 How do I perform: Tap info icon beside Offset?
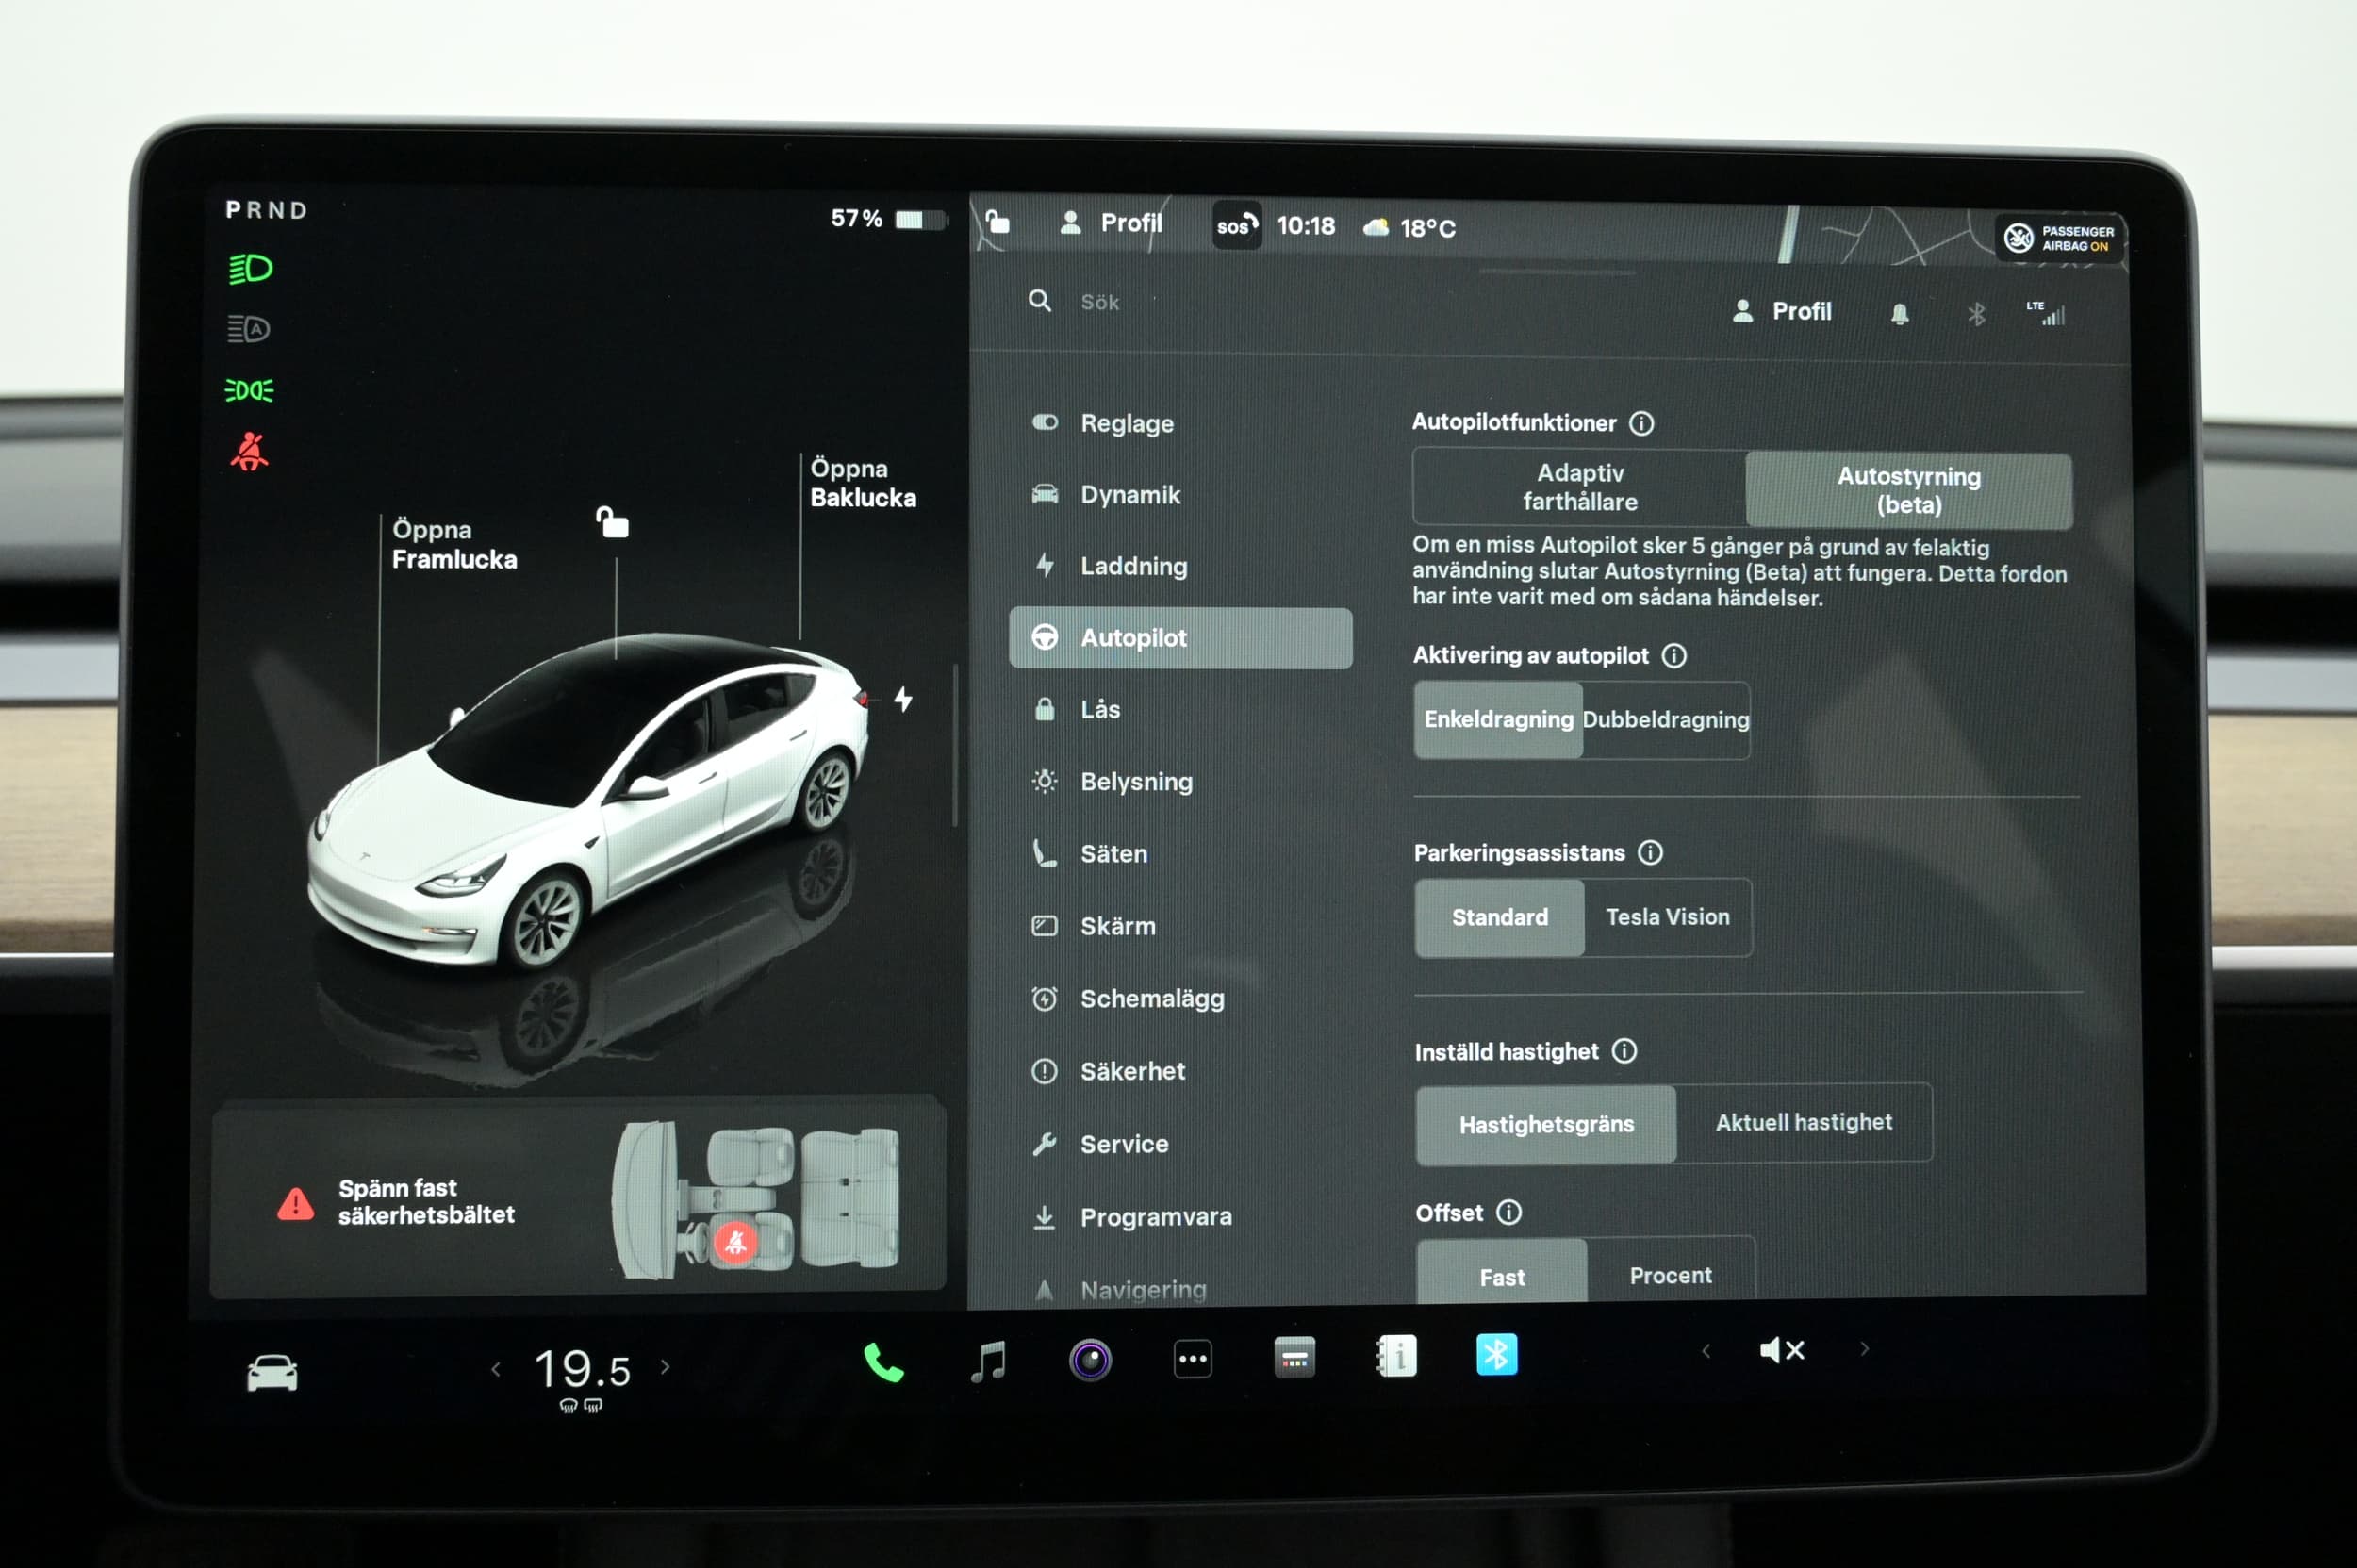point(1508,1213)
